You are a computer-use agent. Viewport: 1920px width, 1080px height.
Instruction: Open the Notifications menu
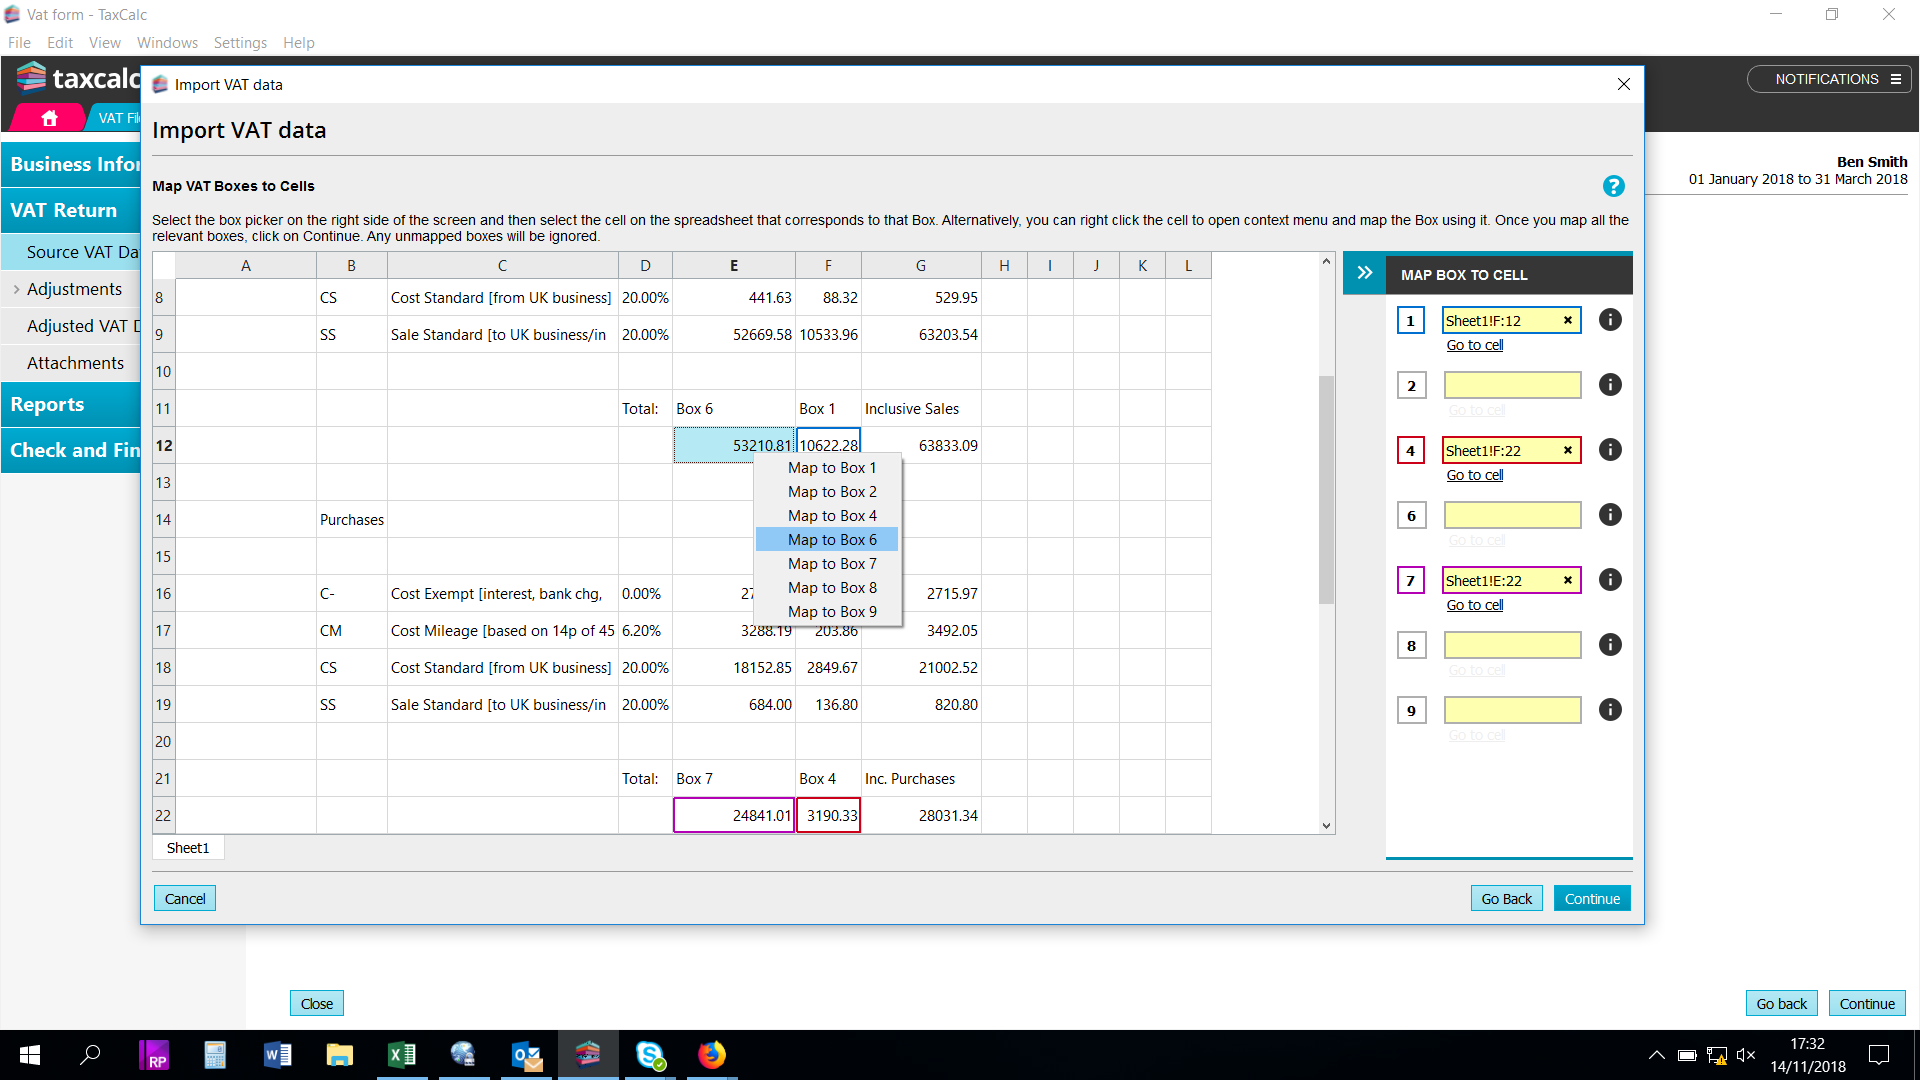coord(1829,79)
